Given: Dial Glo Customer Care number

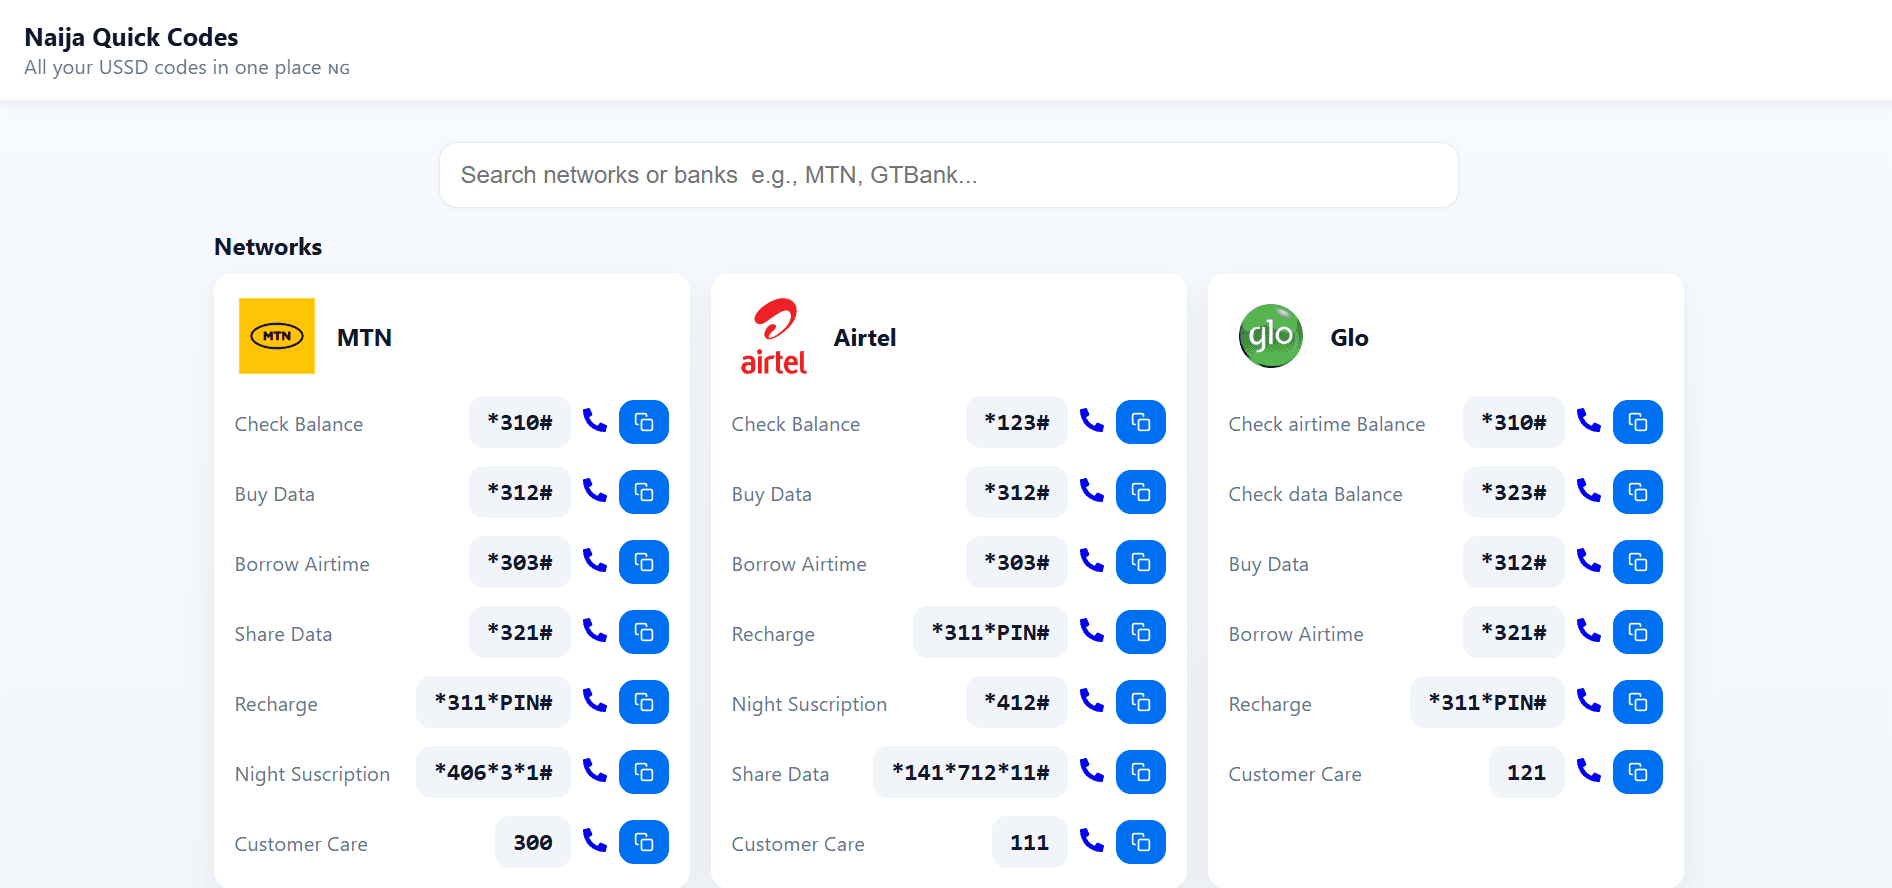Looking at the screenshot, I should 1589,771.
